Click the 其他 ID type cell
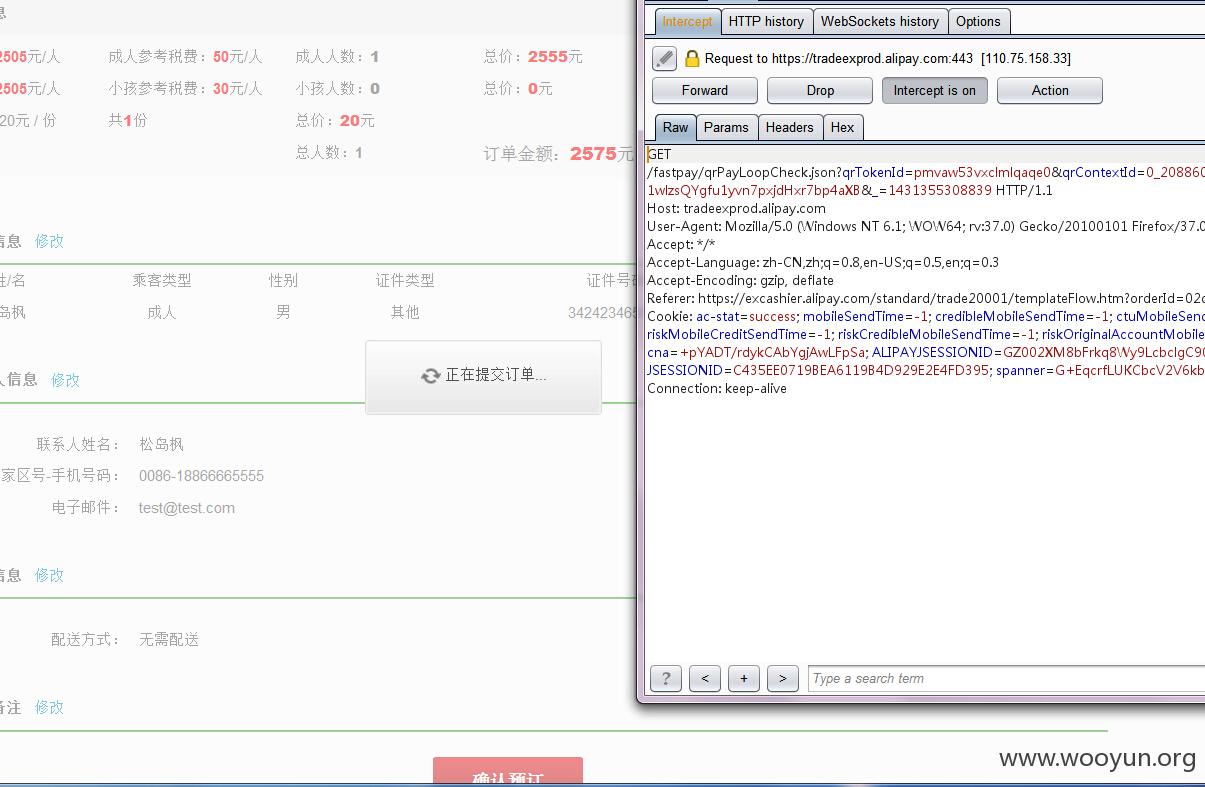This screenshot has height=787, width=1205. (x=405, y=313)
